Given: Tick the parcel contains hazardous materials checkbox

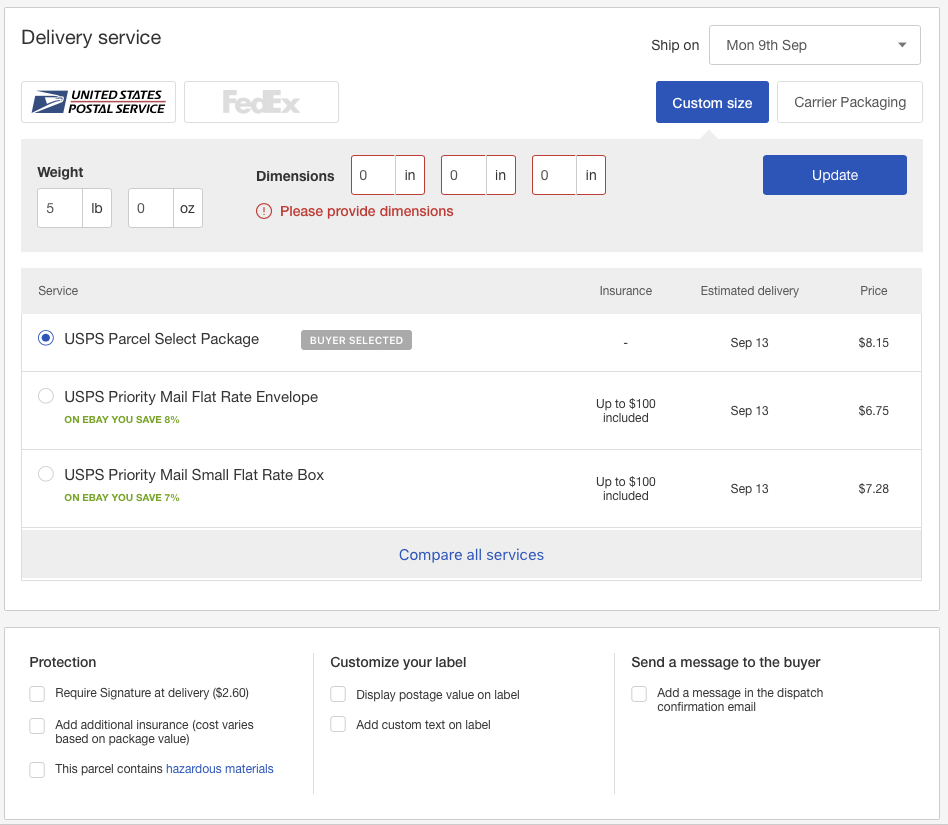Looking at the screenshot, I should tap(37, 769).
